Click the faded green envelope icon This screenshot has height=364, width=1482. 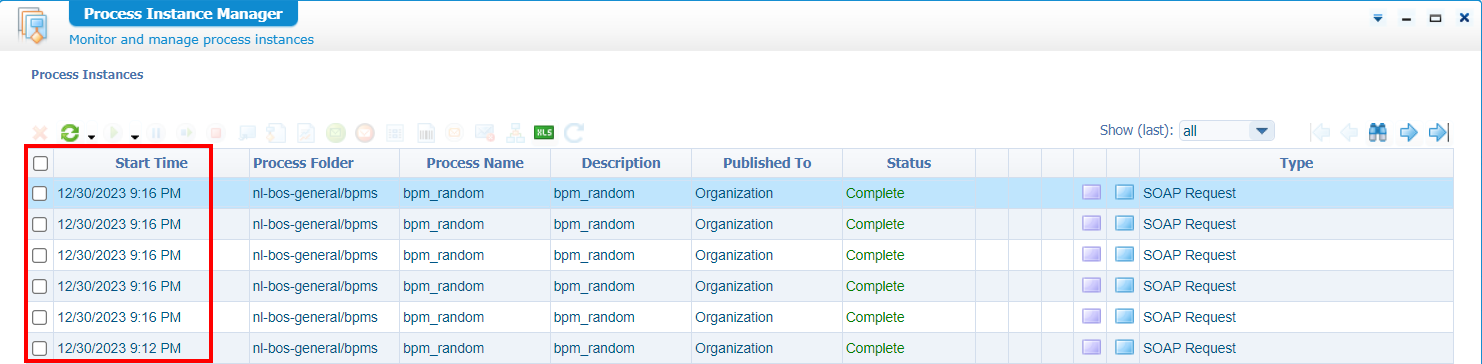(x=335, y=133)
